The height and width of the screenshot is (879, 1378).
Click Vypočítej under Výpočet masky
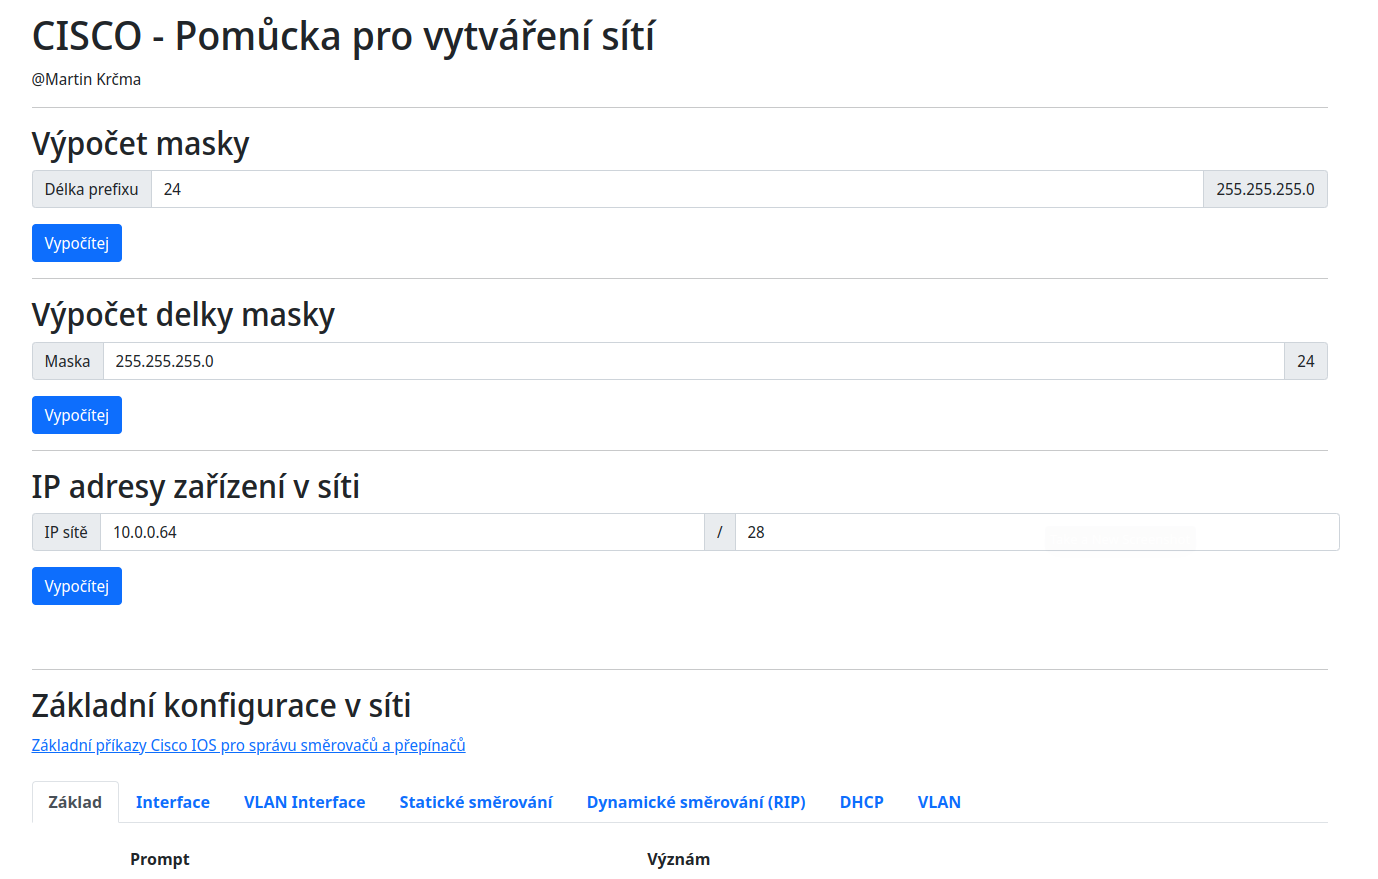tap(77, 243)
